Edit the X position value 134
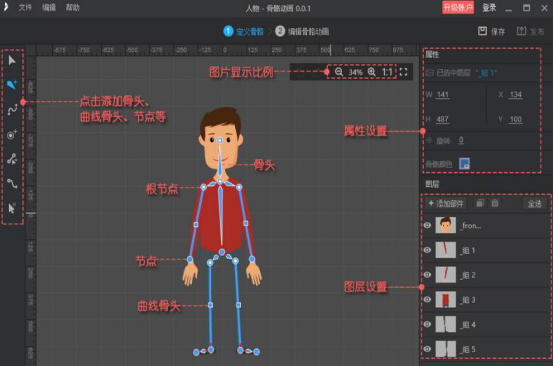This screenshot has width=554, height=366. (x=516, y=95)
